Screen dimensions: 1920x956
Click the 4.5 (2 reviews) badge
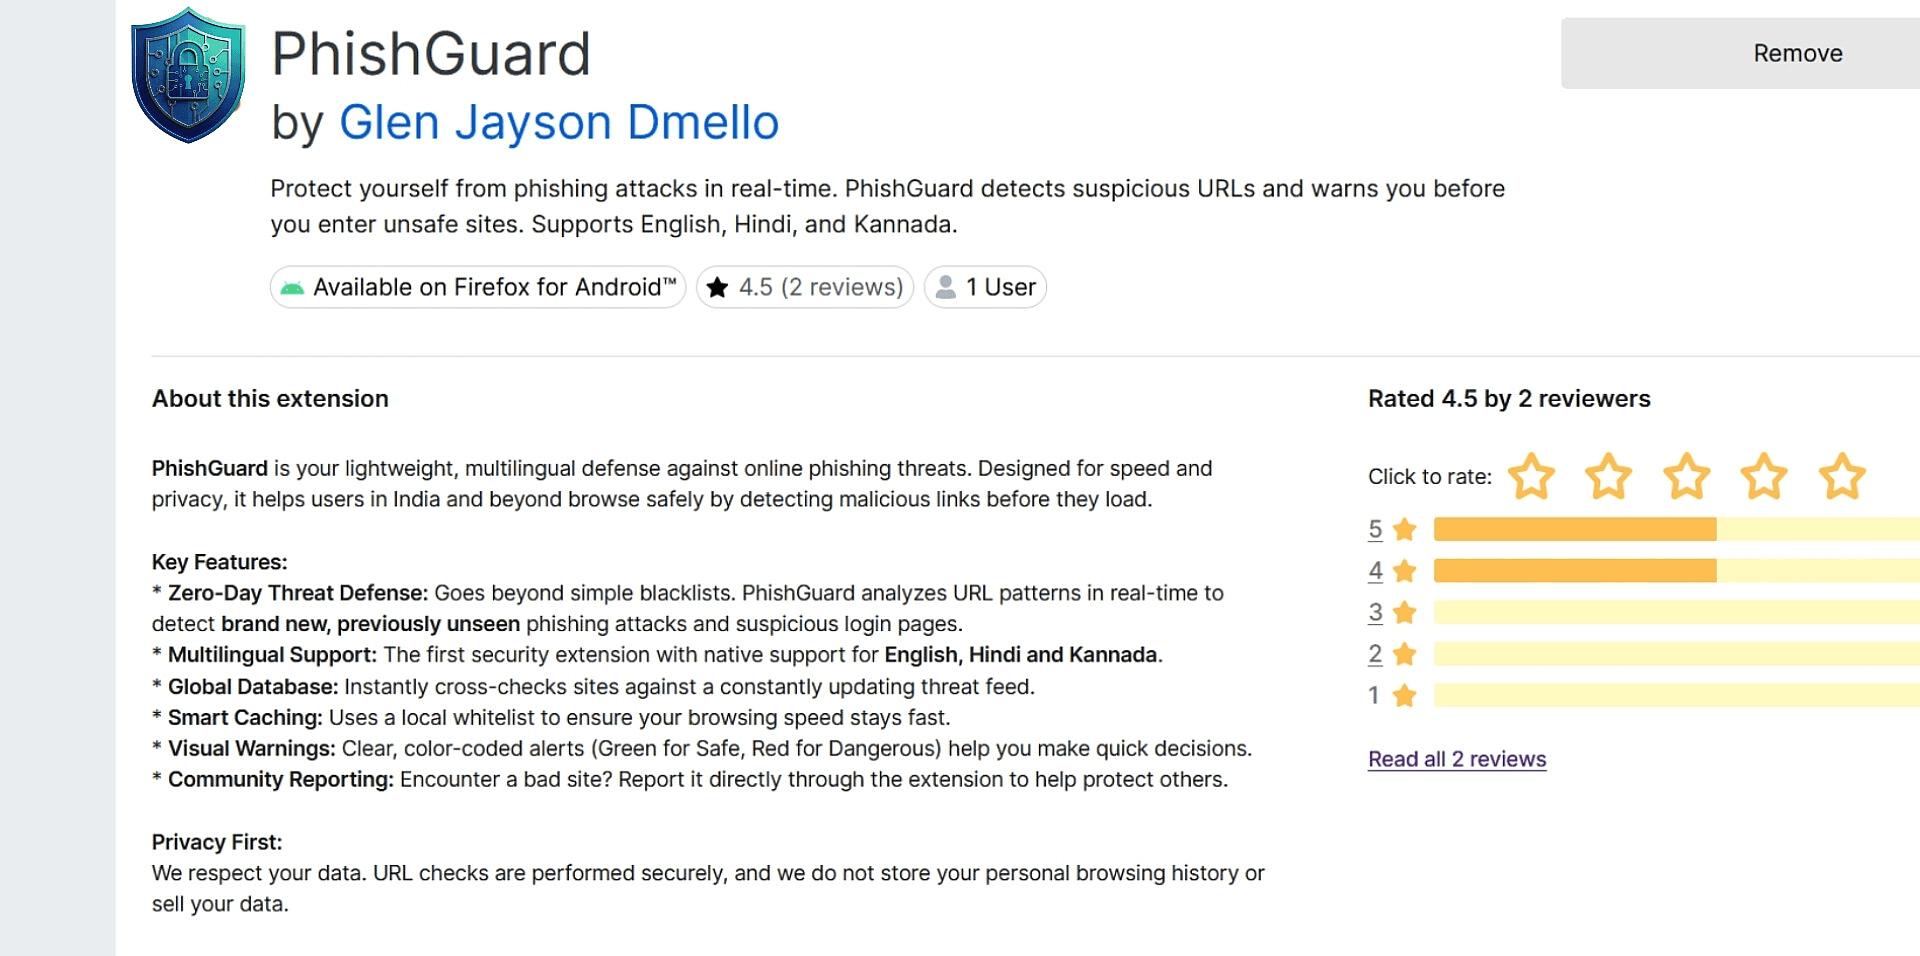805,287
